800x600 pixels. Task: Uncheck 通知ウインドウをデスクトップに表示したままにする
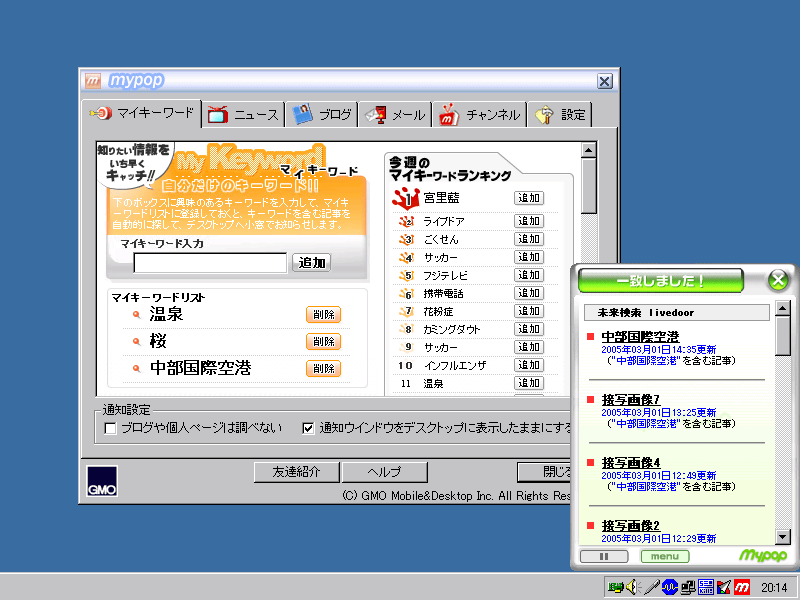308,428
